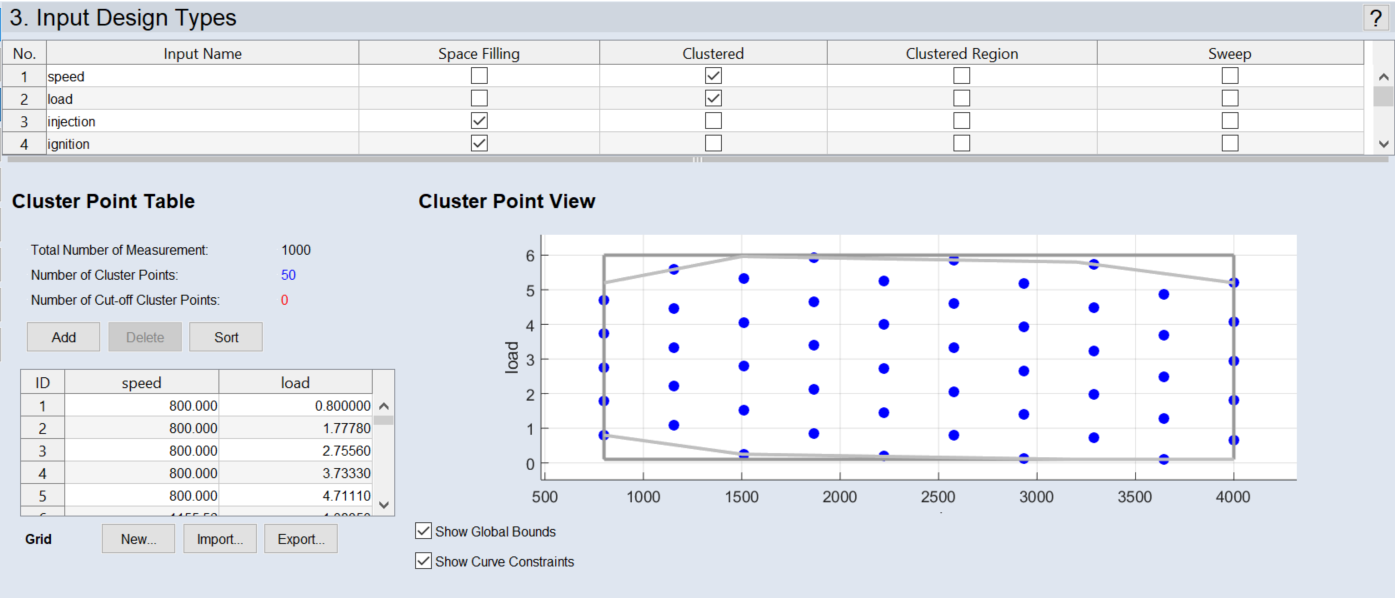1395x598 pixels.
Task: Import a grid file
Action: (220, 539)
